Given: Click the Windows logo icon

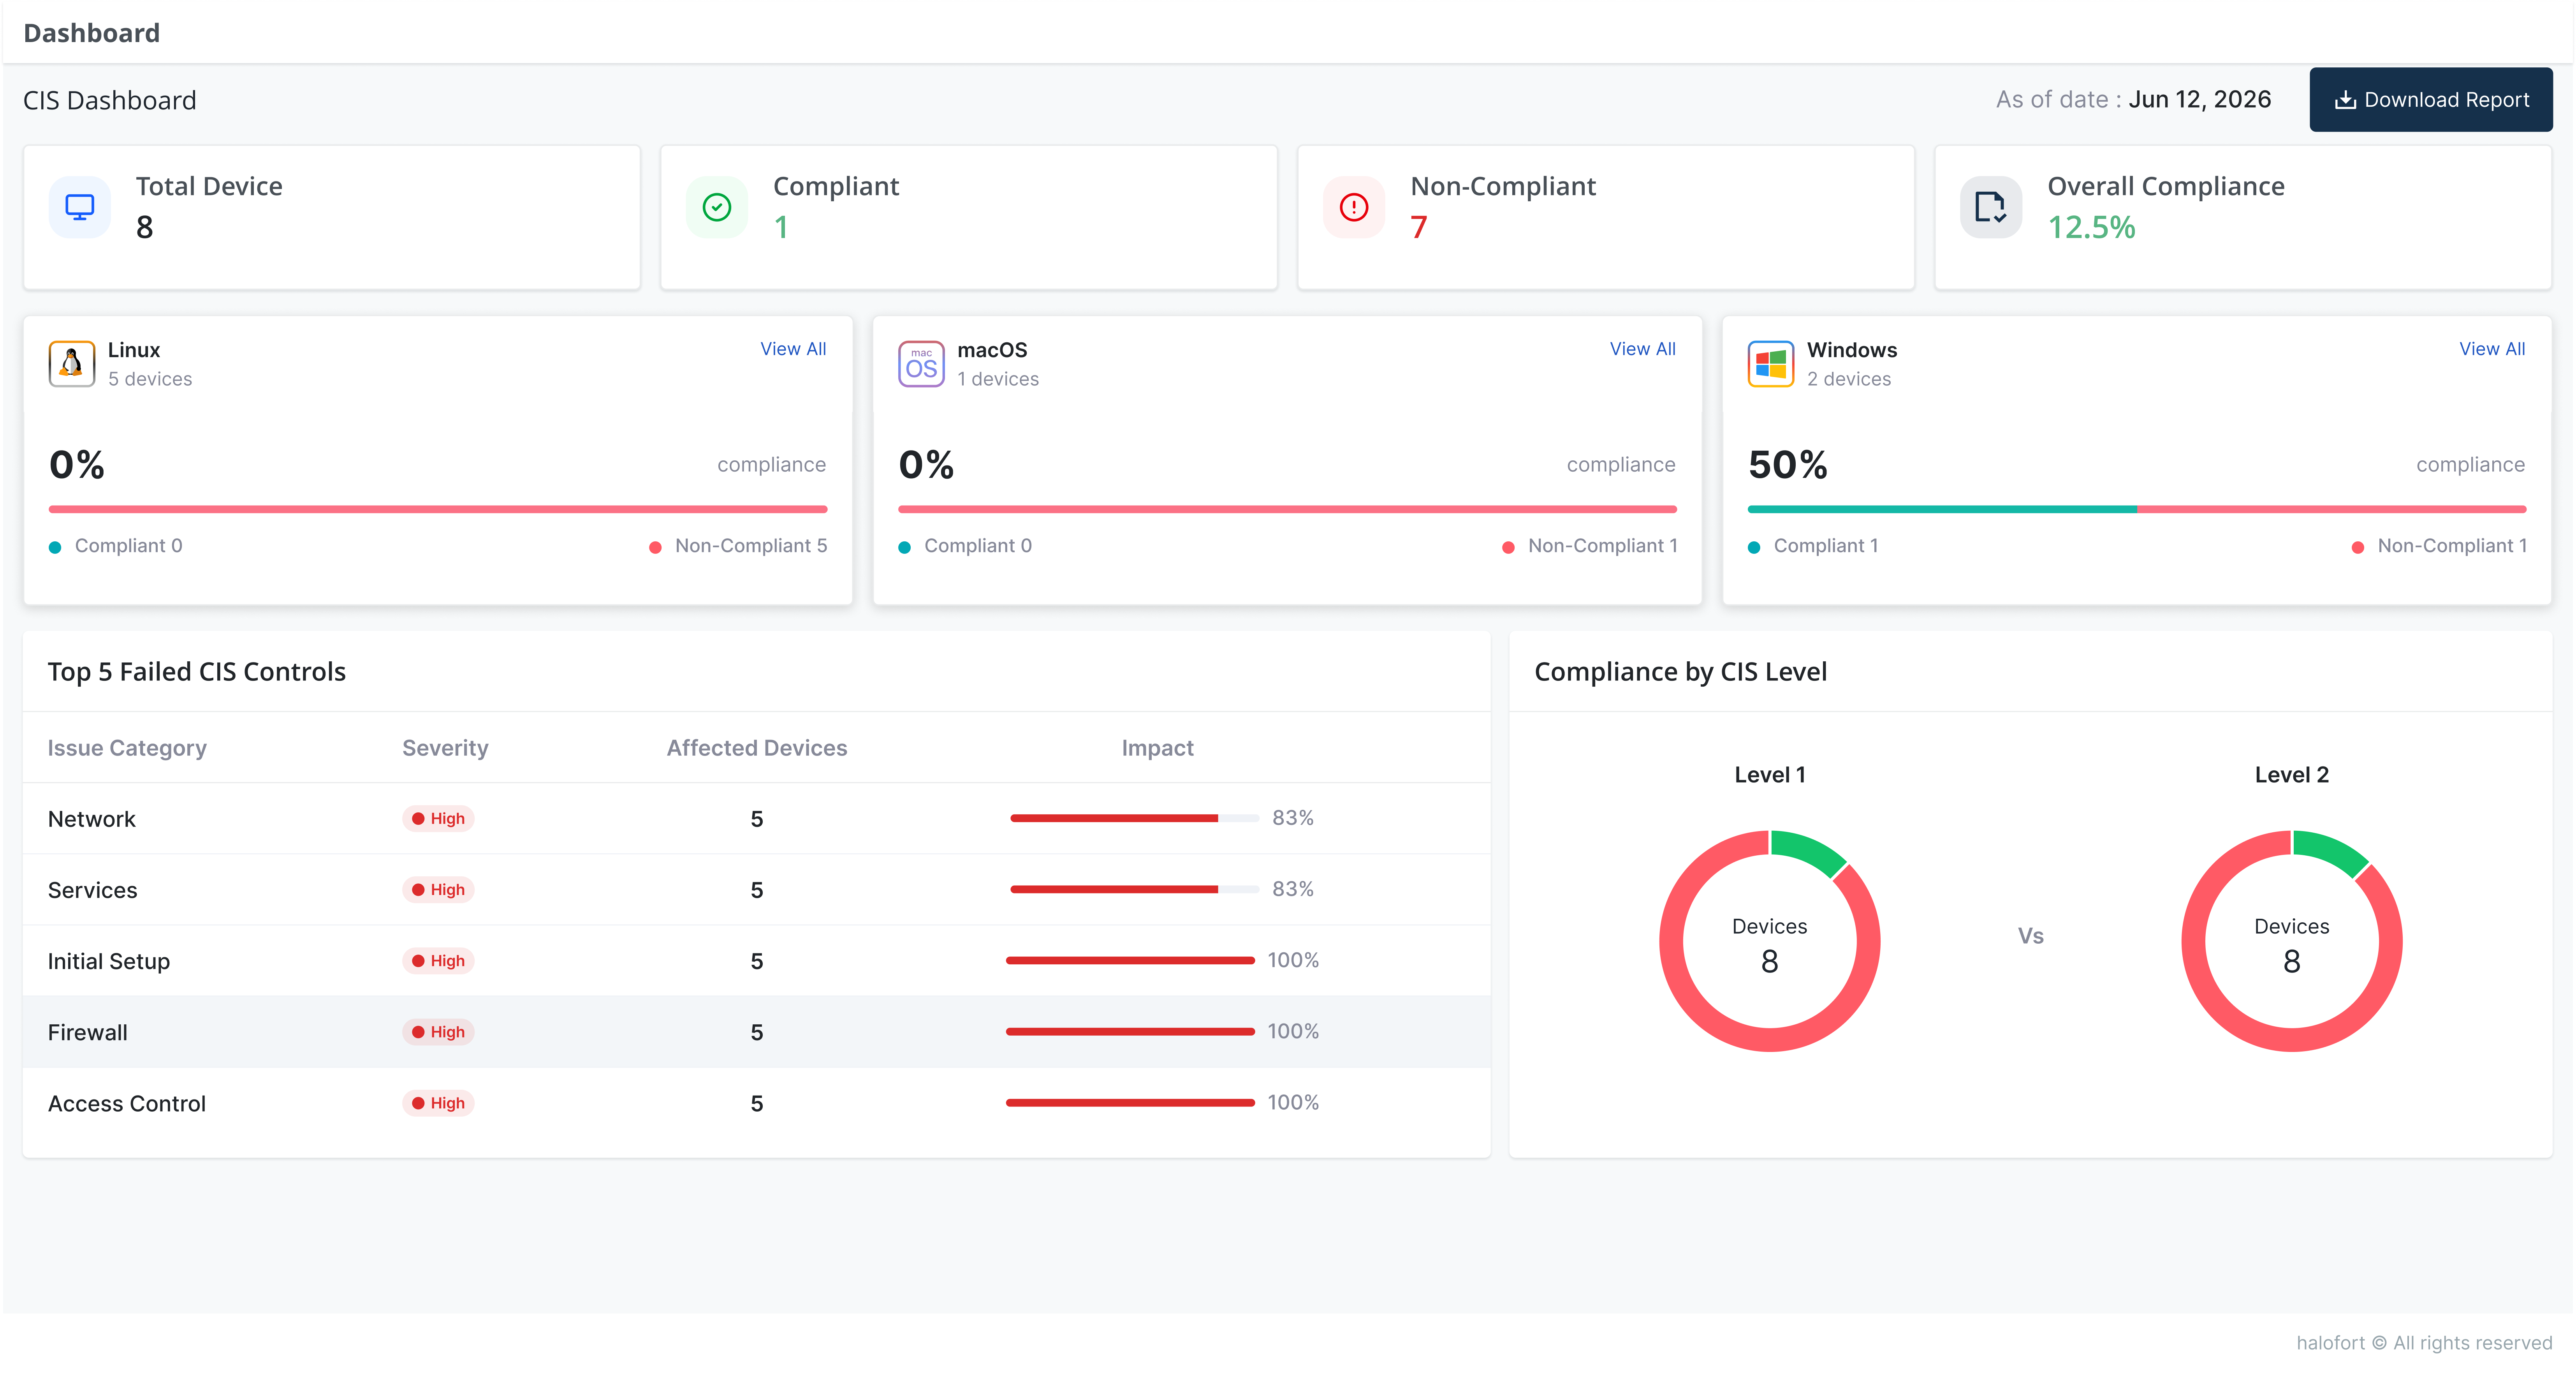Looking at the screenshot, I should point(1771,363).
